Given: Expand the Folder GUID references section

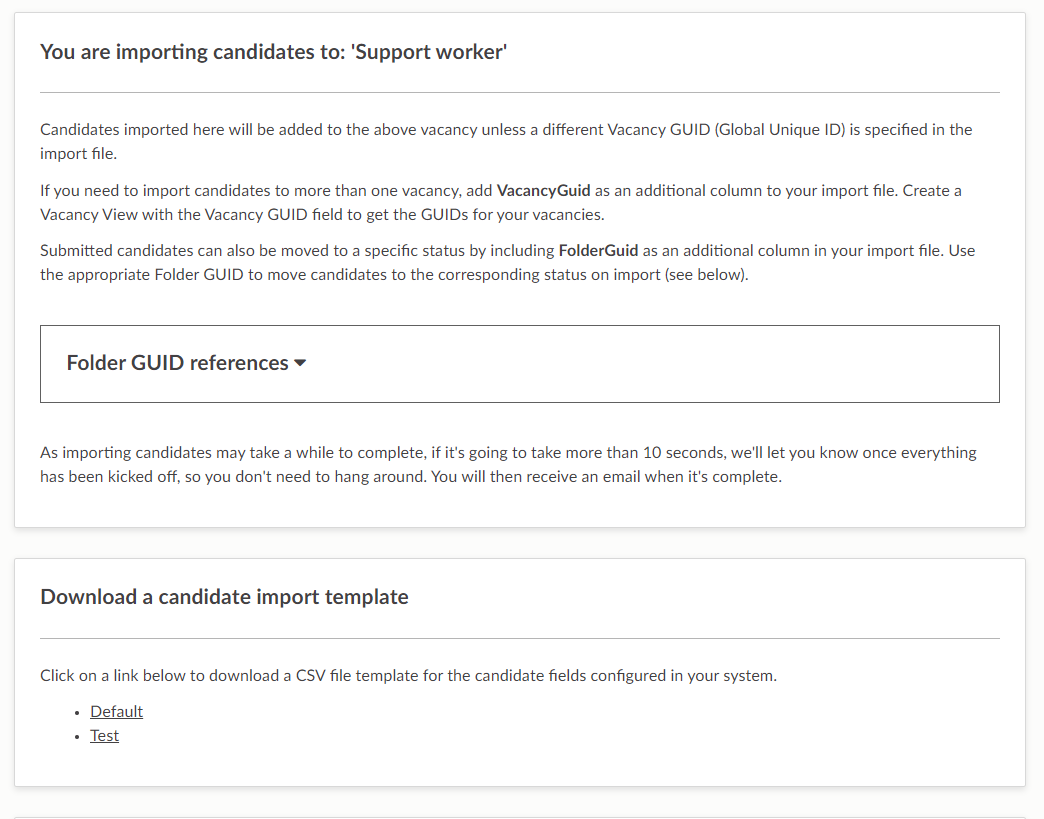Looking at the screenshot, I should (x=178, y=363).
